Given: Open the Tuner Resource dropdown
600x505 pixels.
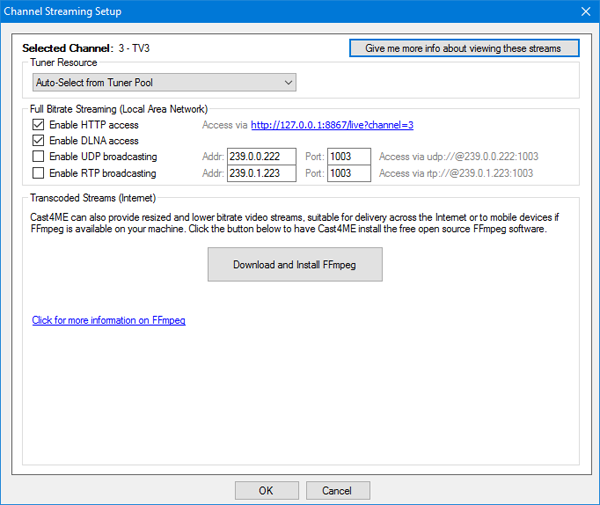Looking at the screenshot, I should 164,82.
